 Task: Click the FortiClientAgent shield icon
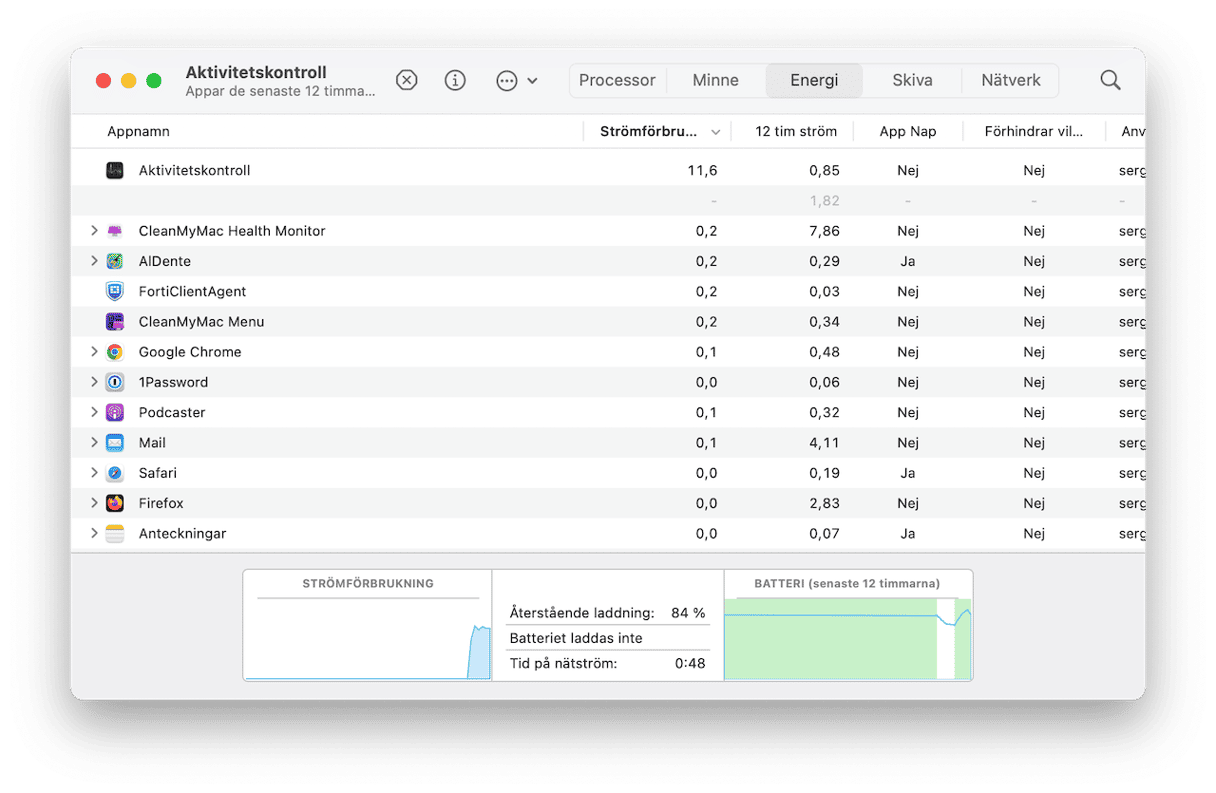pyautogui.click(x=115, y=292)
